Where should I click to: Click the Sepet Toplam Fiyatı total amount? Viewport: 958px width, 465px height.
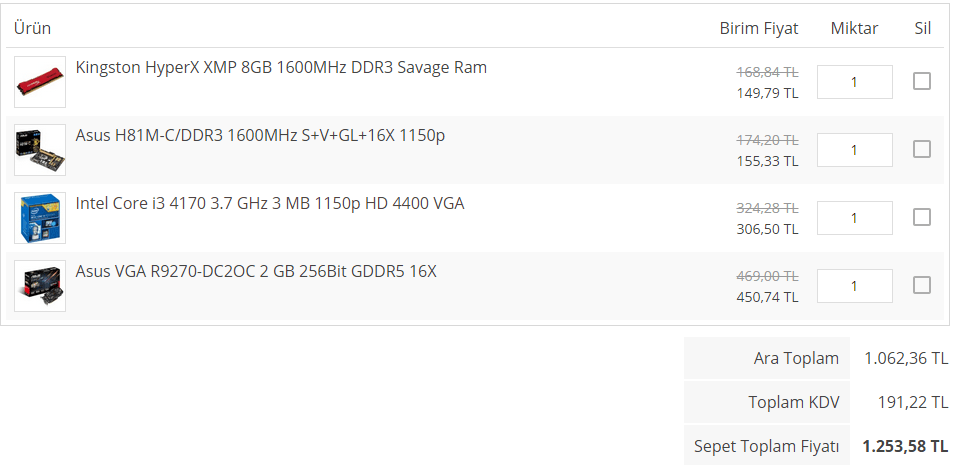905,446
